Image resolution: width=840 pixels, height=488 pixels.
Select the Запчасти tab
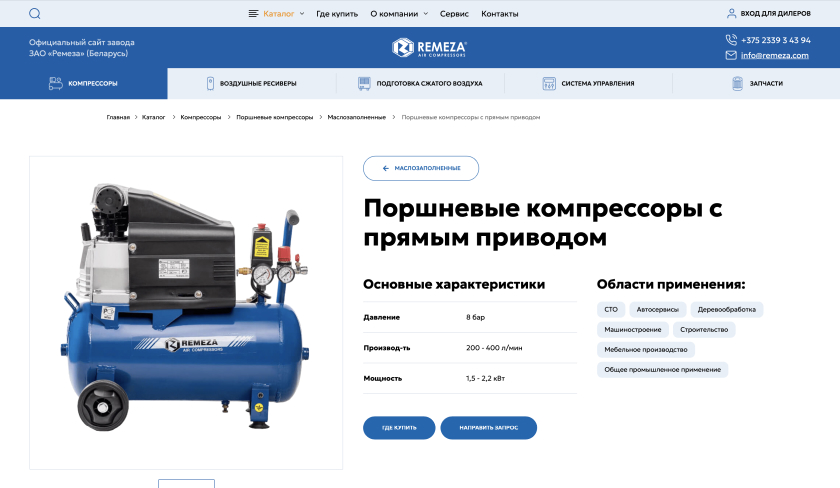click(x=756, y=83)
